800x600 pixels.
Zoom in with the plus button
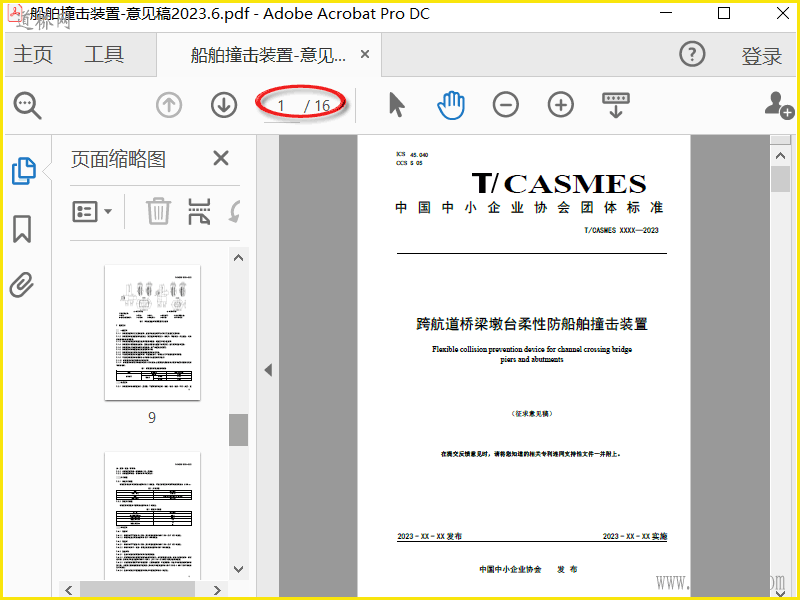click(x=561, y=105)
